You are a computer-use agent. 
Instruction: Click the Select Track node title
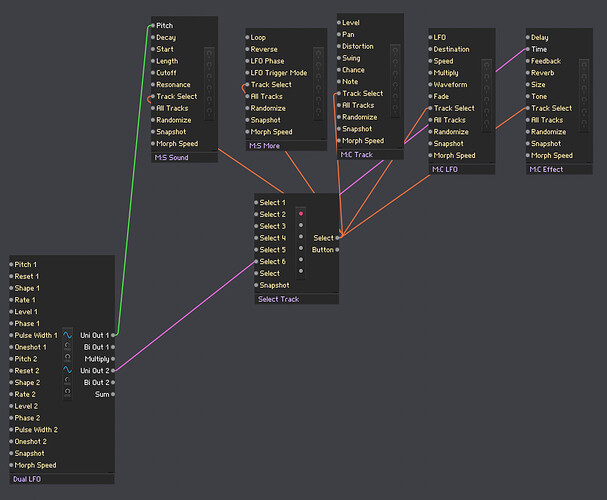coord(278,299)
